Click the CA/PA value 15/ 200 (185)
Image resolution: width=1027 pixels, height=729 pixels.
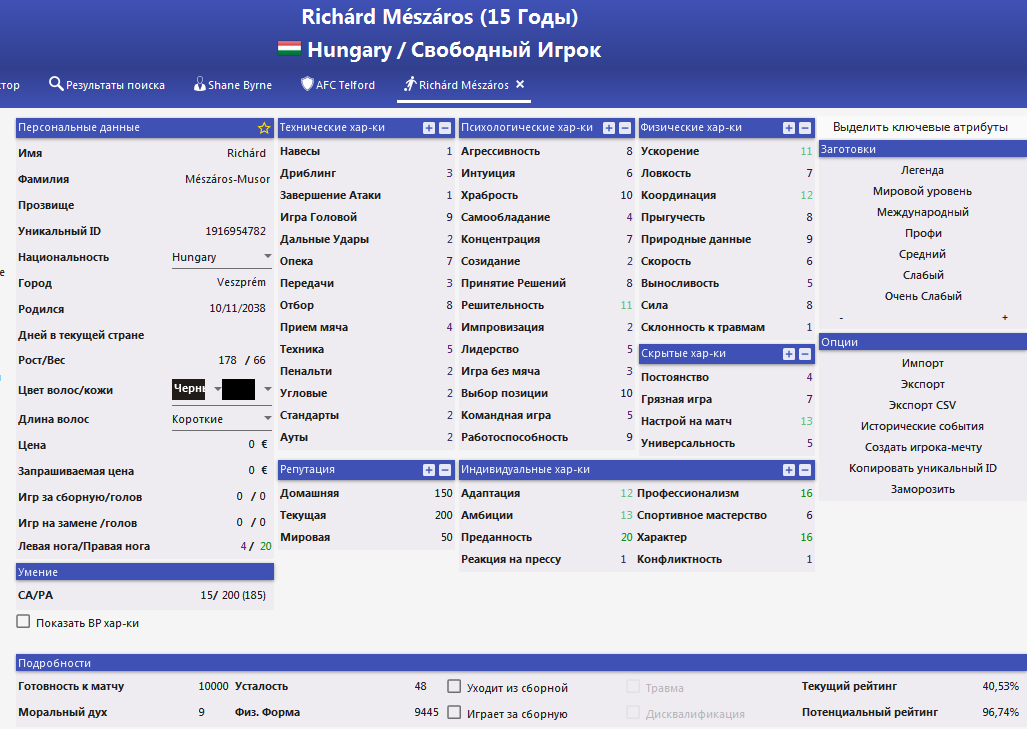(233, 595)
